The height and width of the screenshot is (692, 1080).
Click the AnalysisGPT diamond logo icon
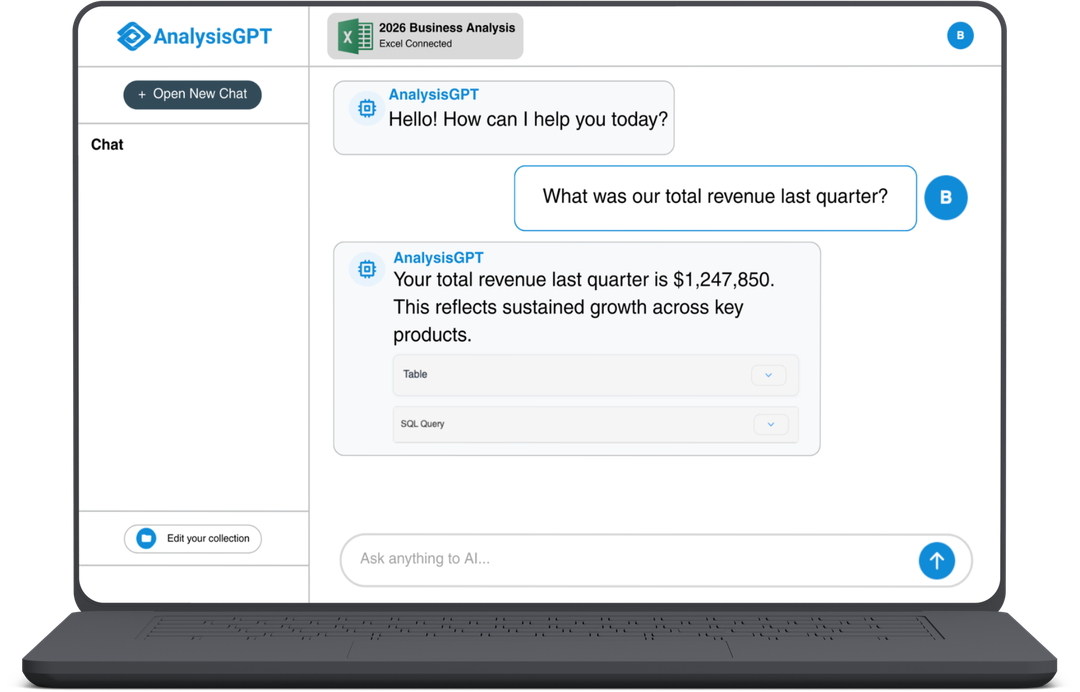pyautogui.click(x=132, y=37)
